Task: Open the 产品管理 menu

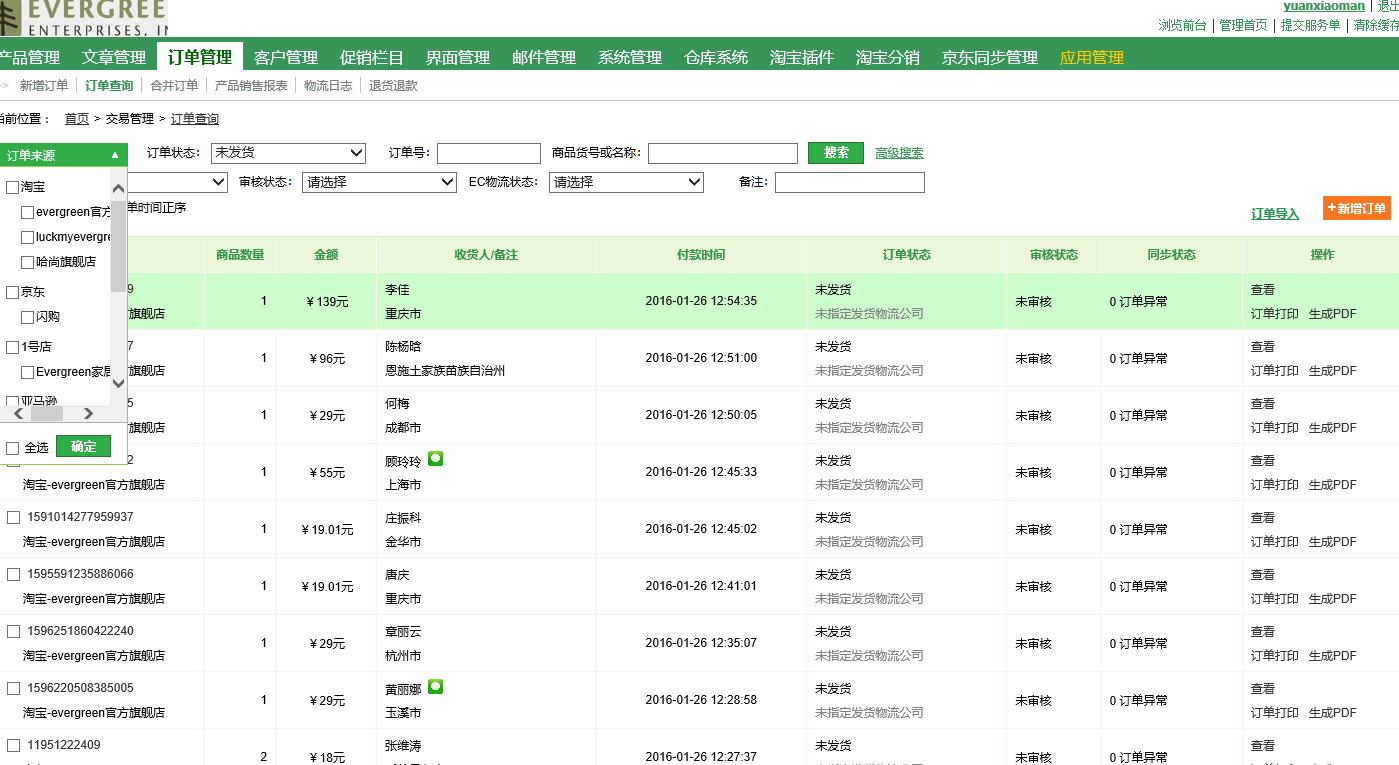Action: tap(28, 58)
